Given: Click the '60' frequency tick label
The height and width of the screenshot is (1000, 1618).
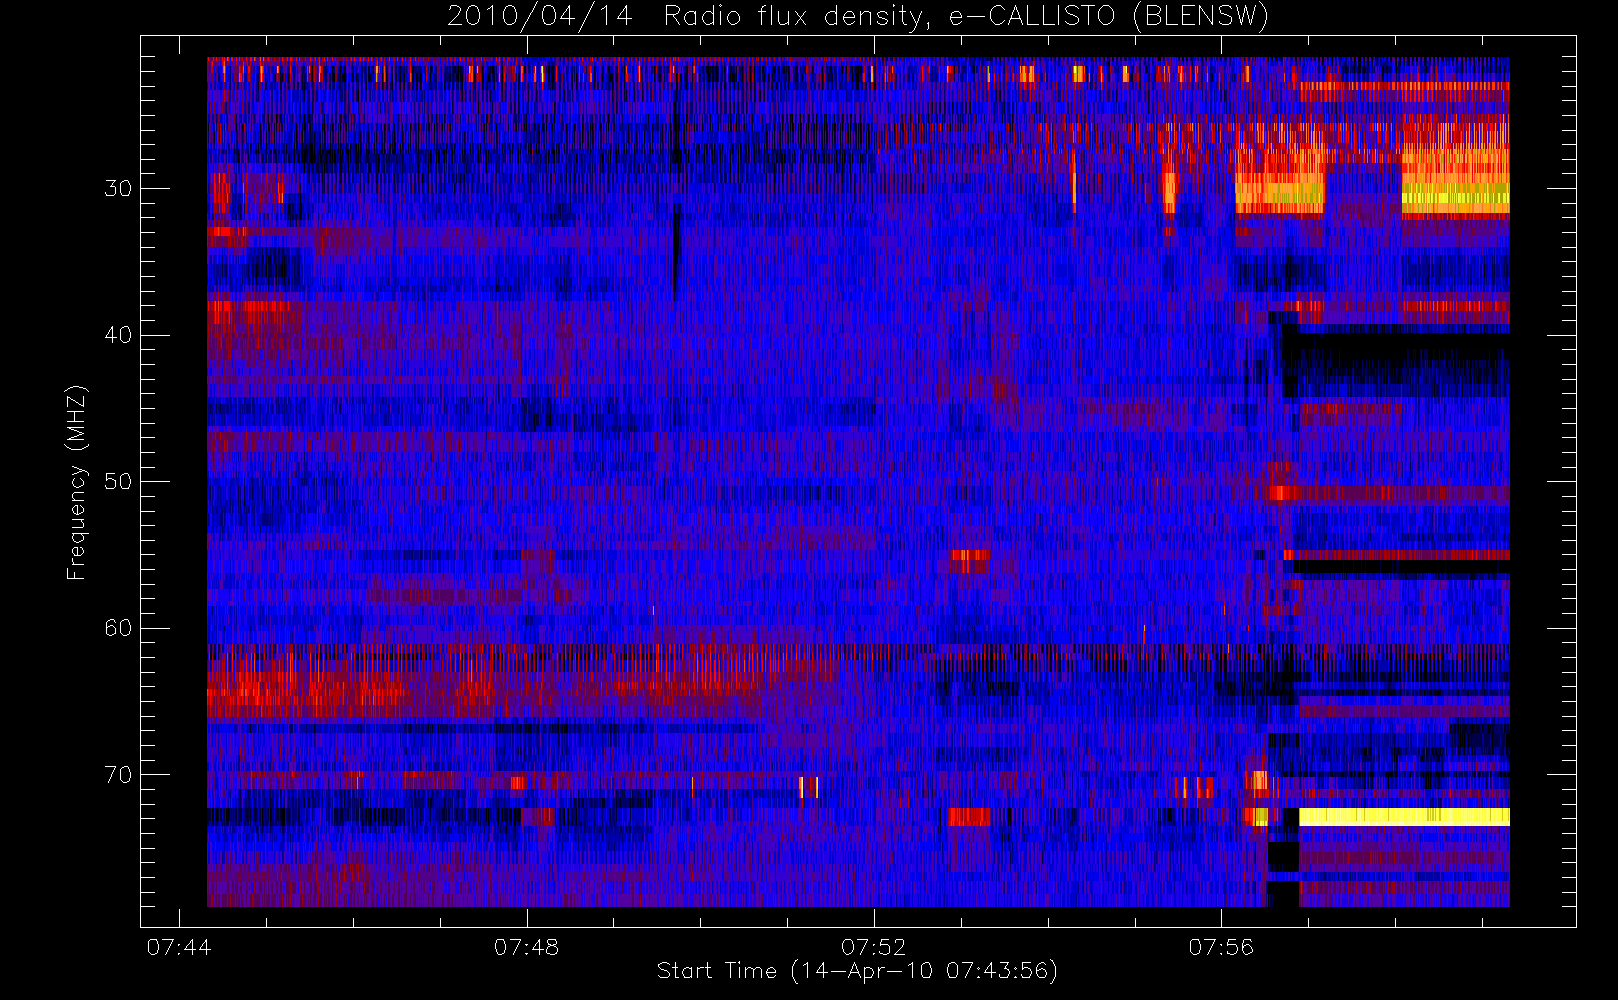Looking at the screenshot, I should coord(118,628).
